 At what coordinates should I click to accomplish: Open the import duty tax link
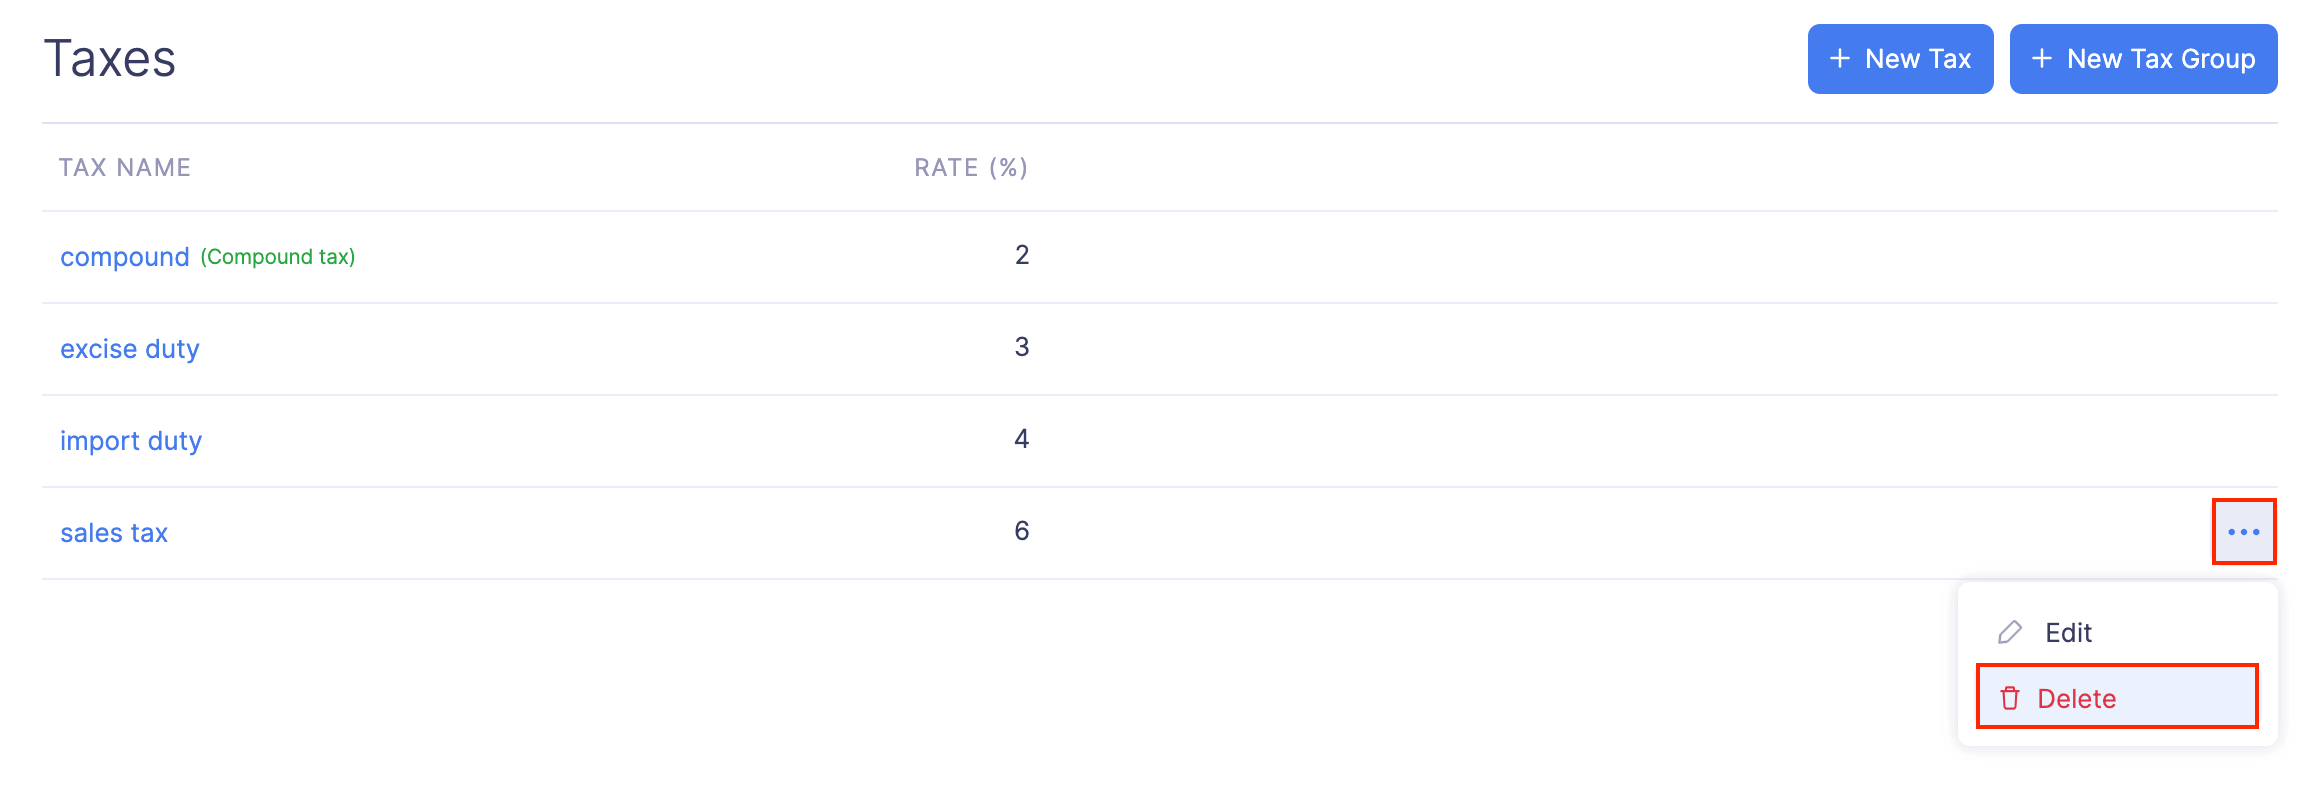click(131, 441)
